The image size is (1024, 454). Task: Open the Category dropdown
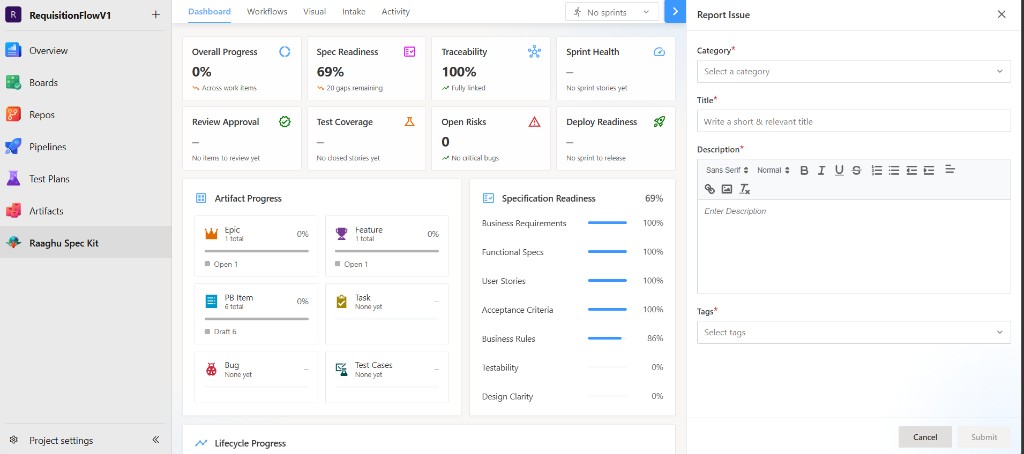click(x=854, y=71)
